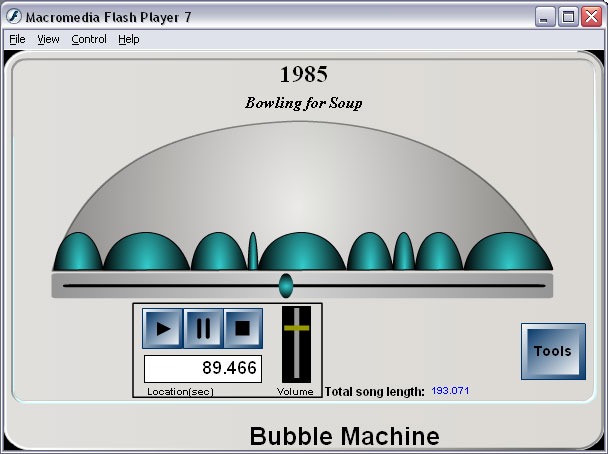
Task: Pause the song playback
Action: tap(203, 328)
